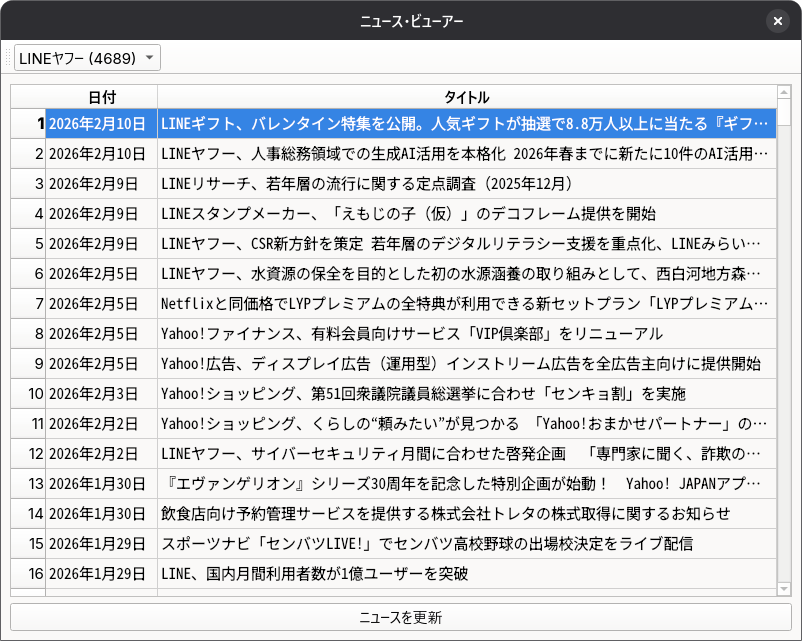Select the Yahoo!ファイナンス VIP倶楽部 news title
802x641 pixels.
[x=466, y=334]
